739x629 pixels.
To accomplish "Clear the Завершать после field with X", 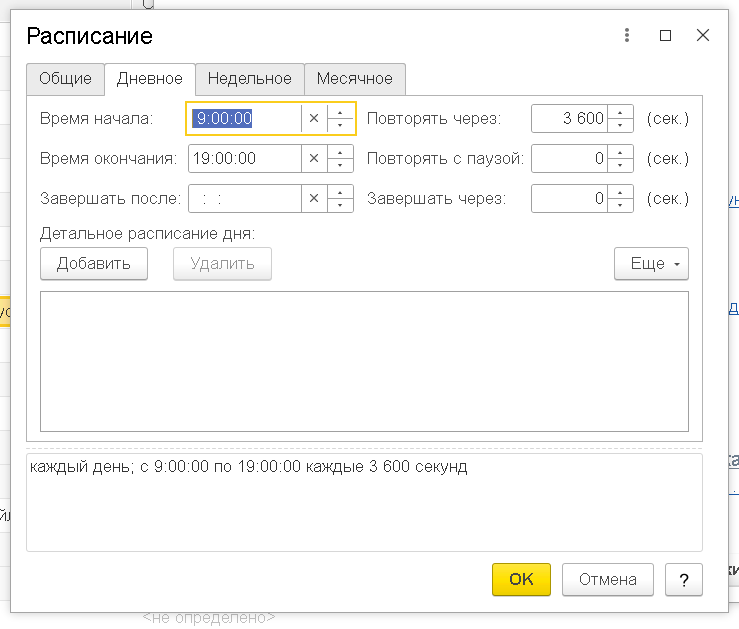I will (314, 199).
